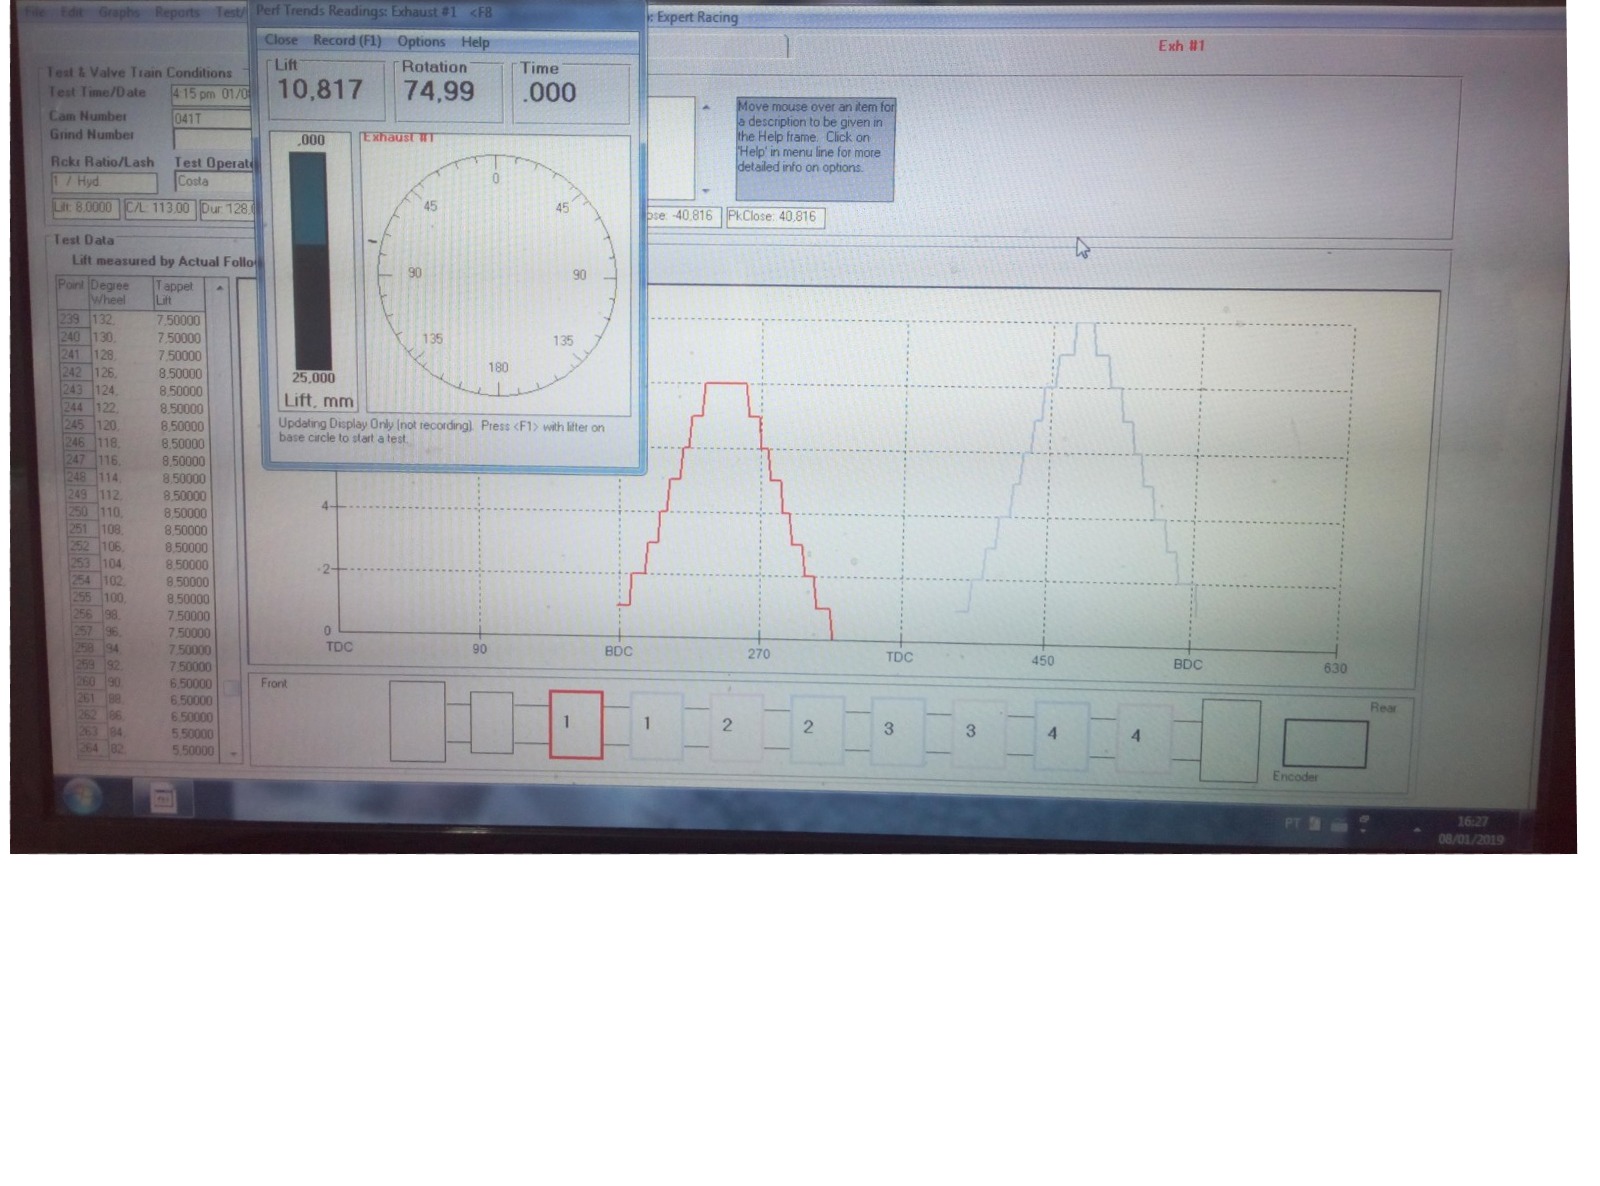Open the Reports menu in main window
1600x1186 pixels.
point(177,13)
